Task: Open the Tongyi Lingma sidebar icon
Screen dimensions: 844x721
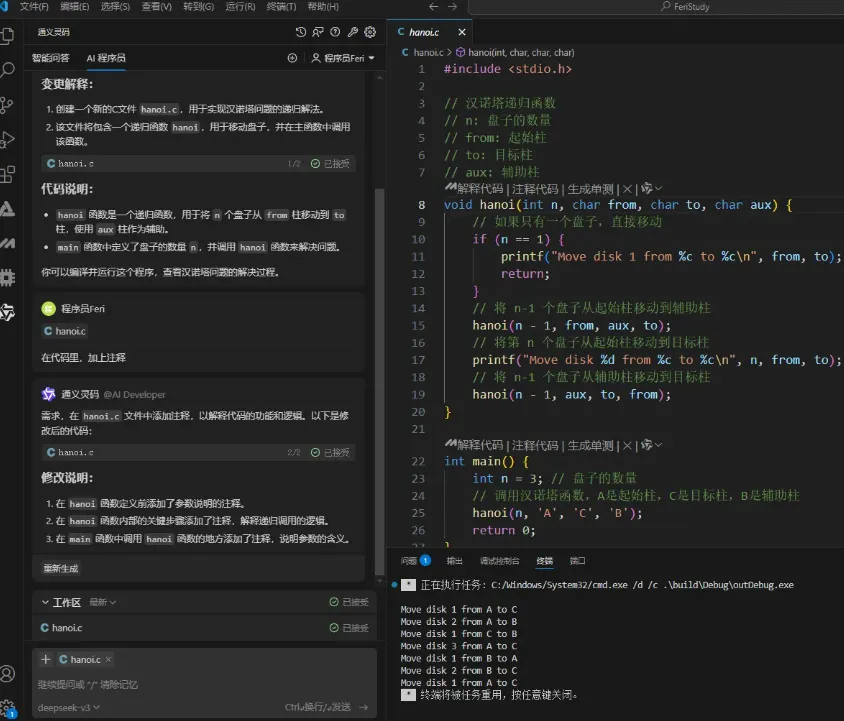Action: pos(8,312)
